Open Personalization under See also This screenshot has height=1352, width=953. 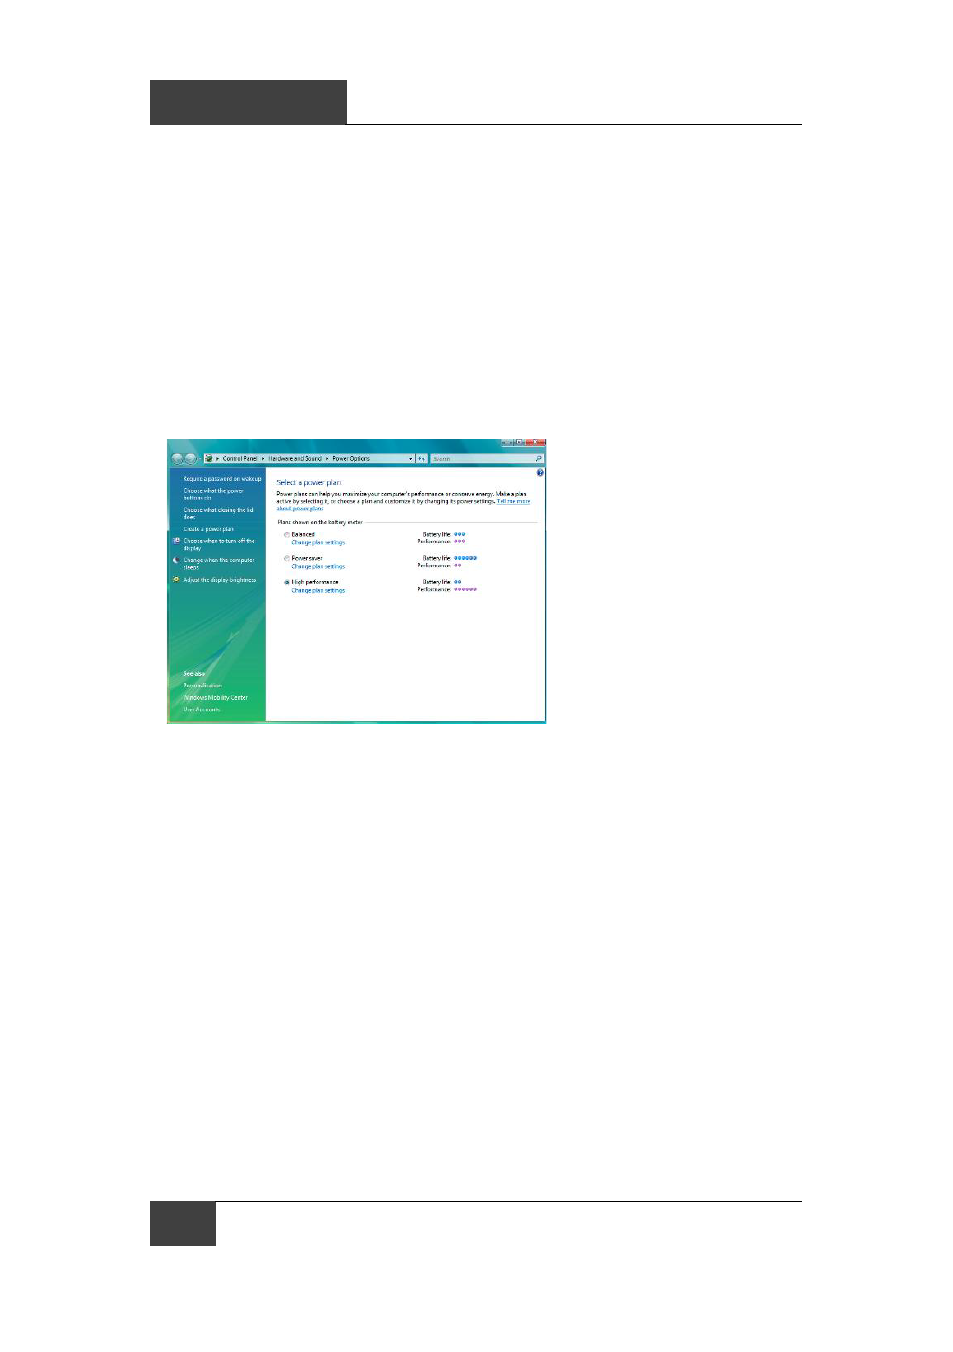pyautogui.click(x=202, y=686)
